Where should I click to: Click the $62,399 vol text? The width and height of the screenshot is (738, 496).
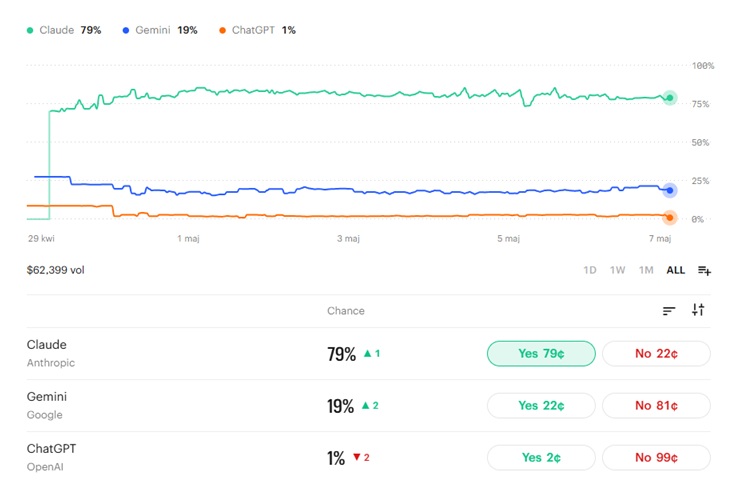[56, 270]
